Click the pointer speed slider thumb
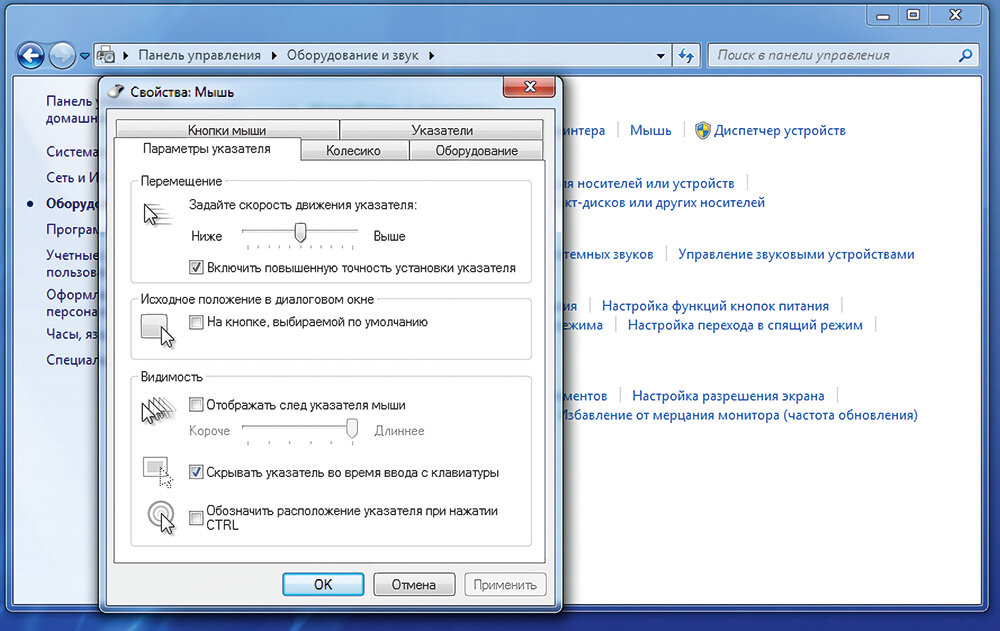The image size is (1000, 631). click(300, 233)
